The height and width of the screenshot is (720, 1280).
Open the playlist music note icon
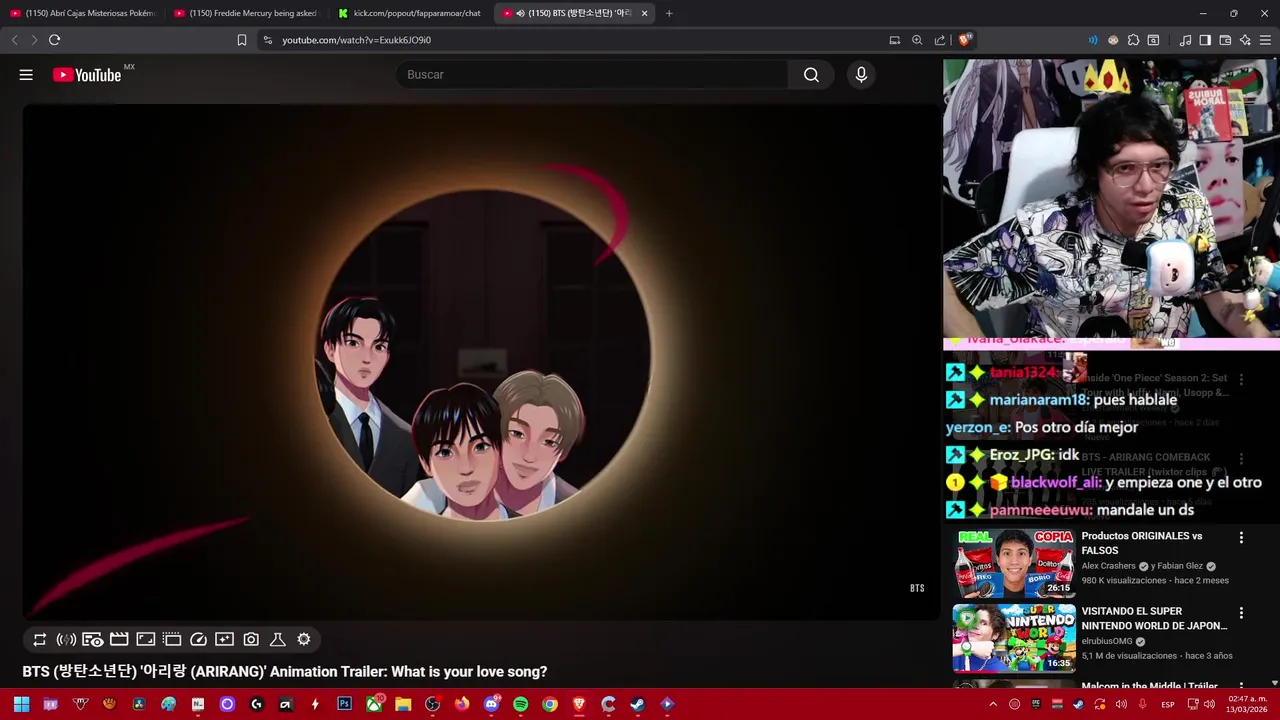(1185, 40)
